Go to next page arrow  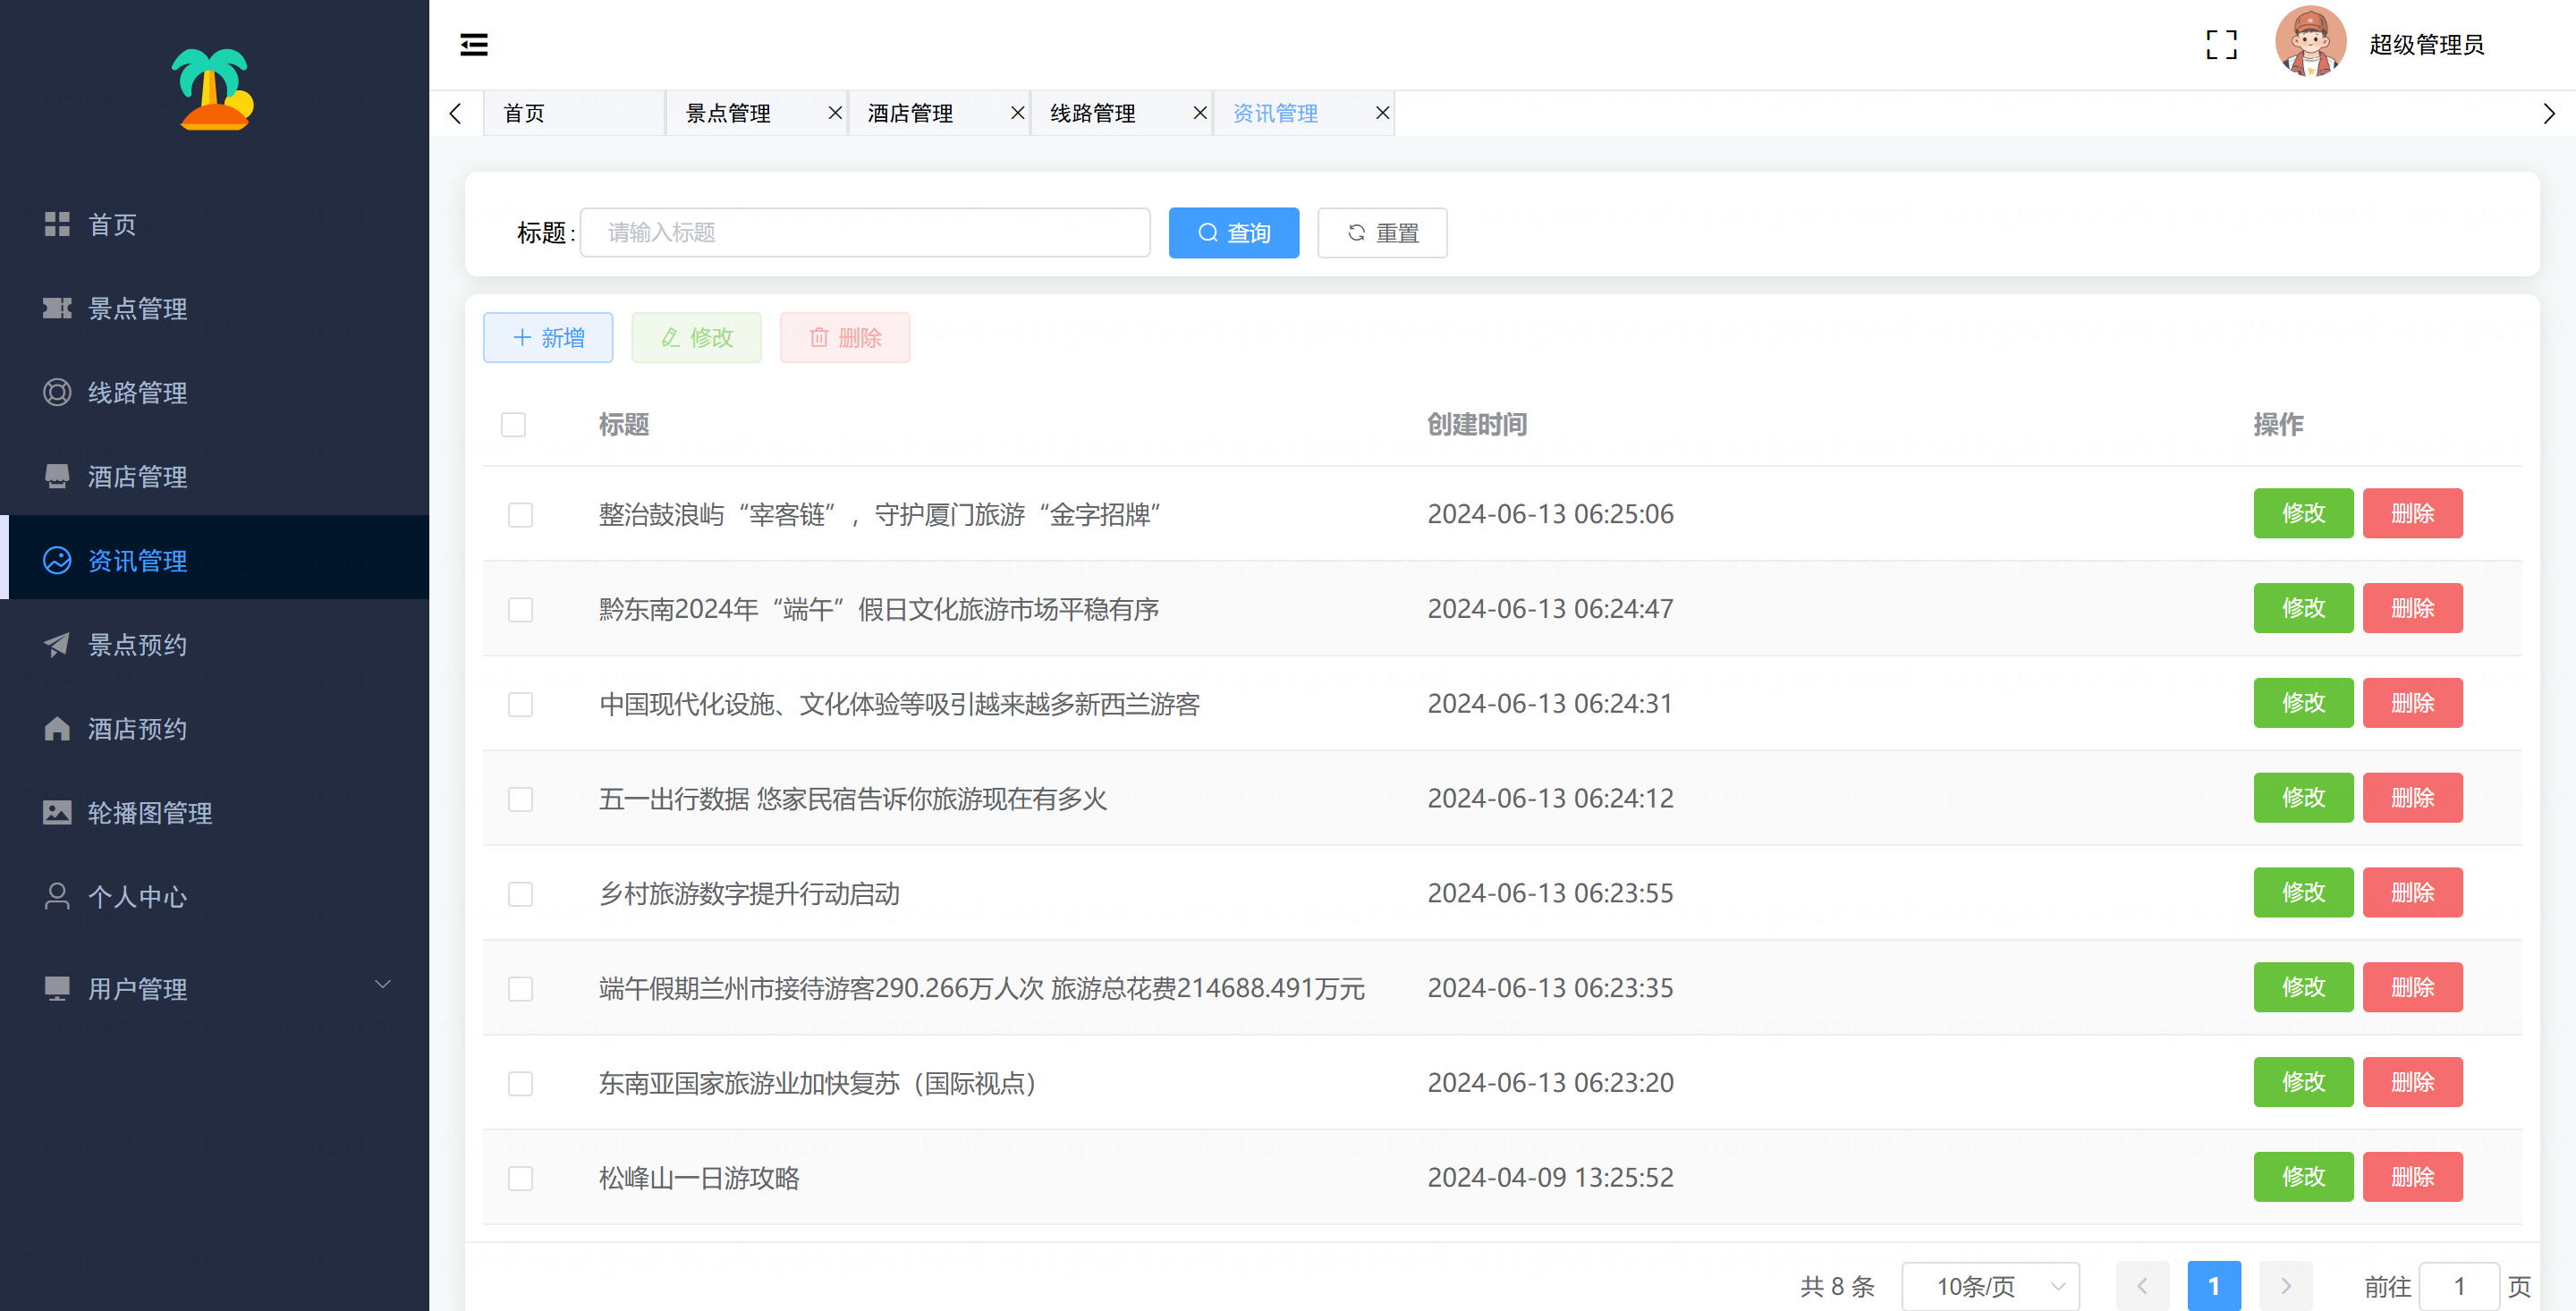click(2285, 1286)
